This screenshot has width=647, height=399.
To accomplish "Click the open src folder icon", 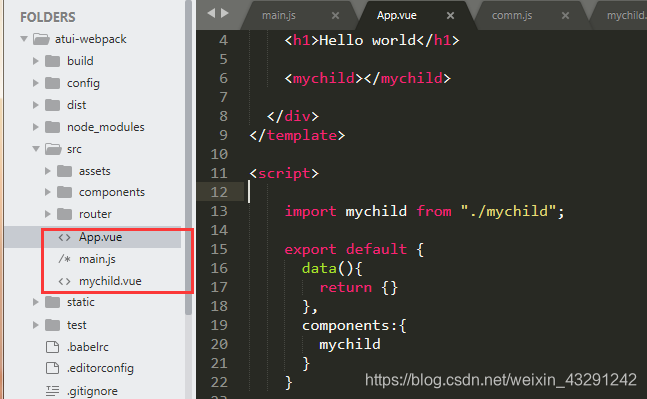I will click(x=53, y=149).
